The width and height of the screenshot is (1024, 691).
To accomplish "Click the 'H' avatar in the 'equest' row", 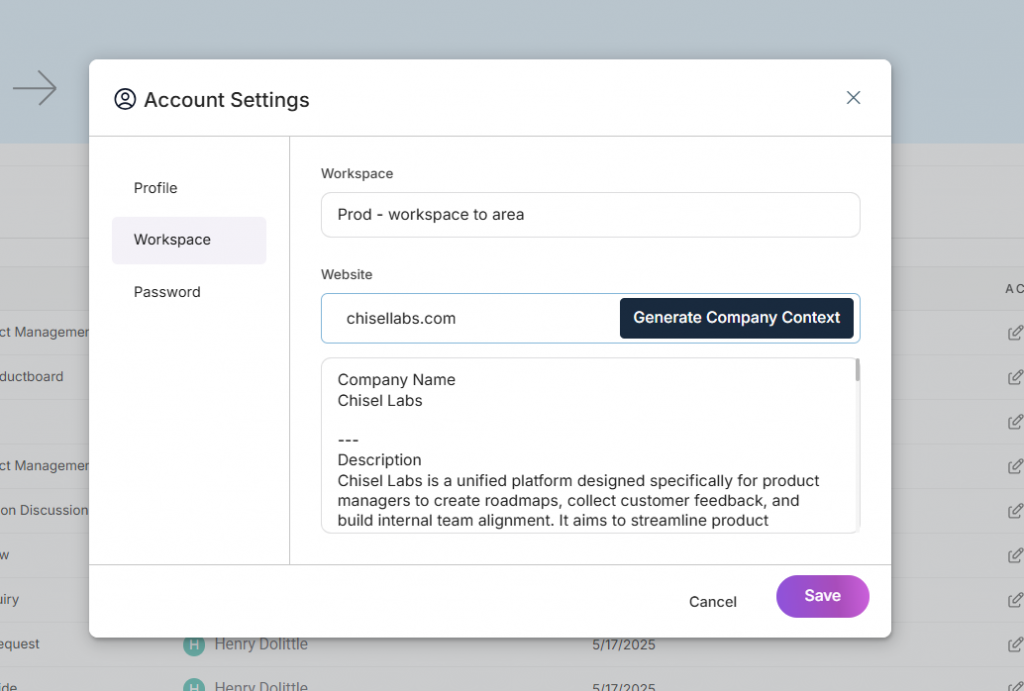I will click(194, 645).
